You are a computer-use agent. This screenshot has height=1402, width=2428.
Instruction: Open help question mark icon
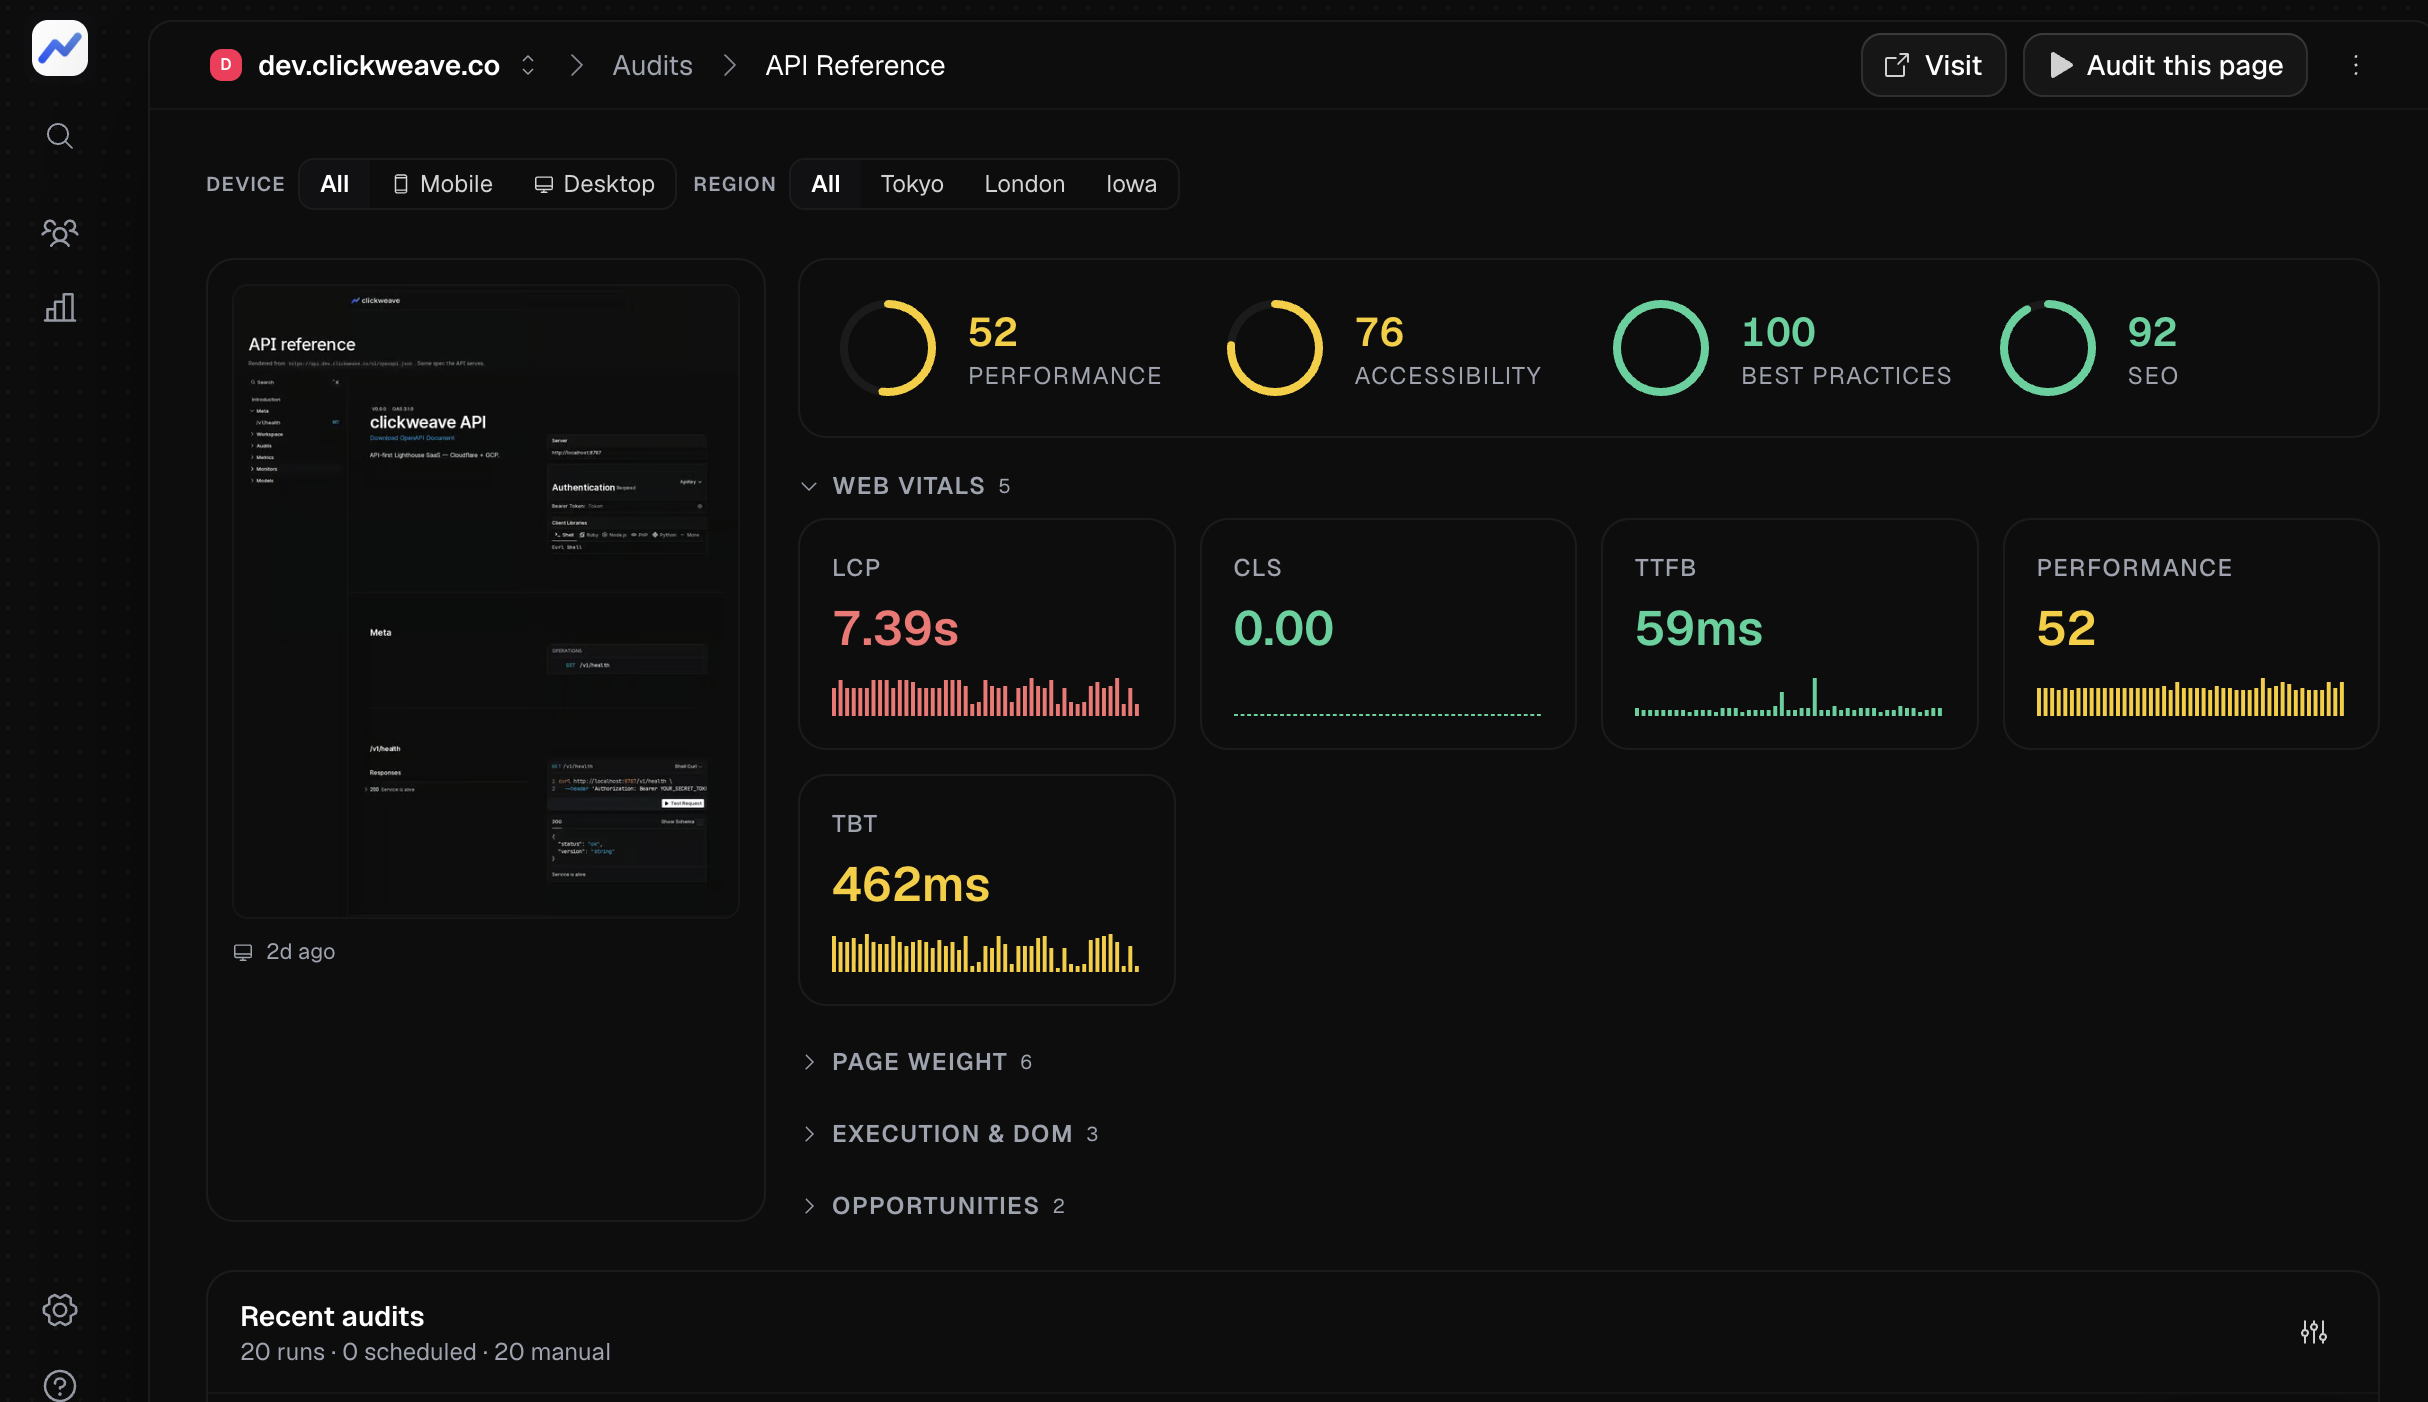[60, 1385]
